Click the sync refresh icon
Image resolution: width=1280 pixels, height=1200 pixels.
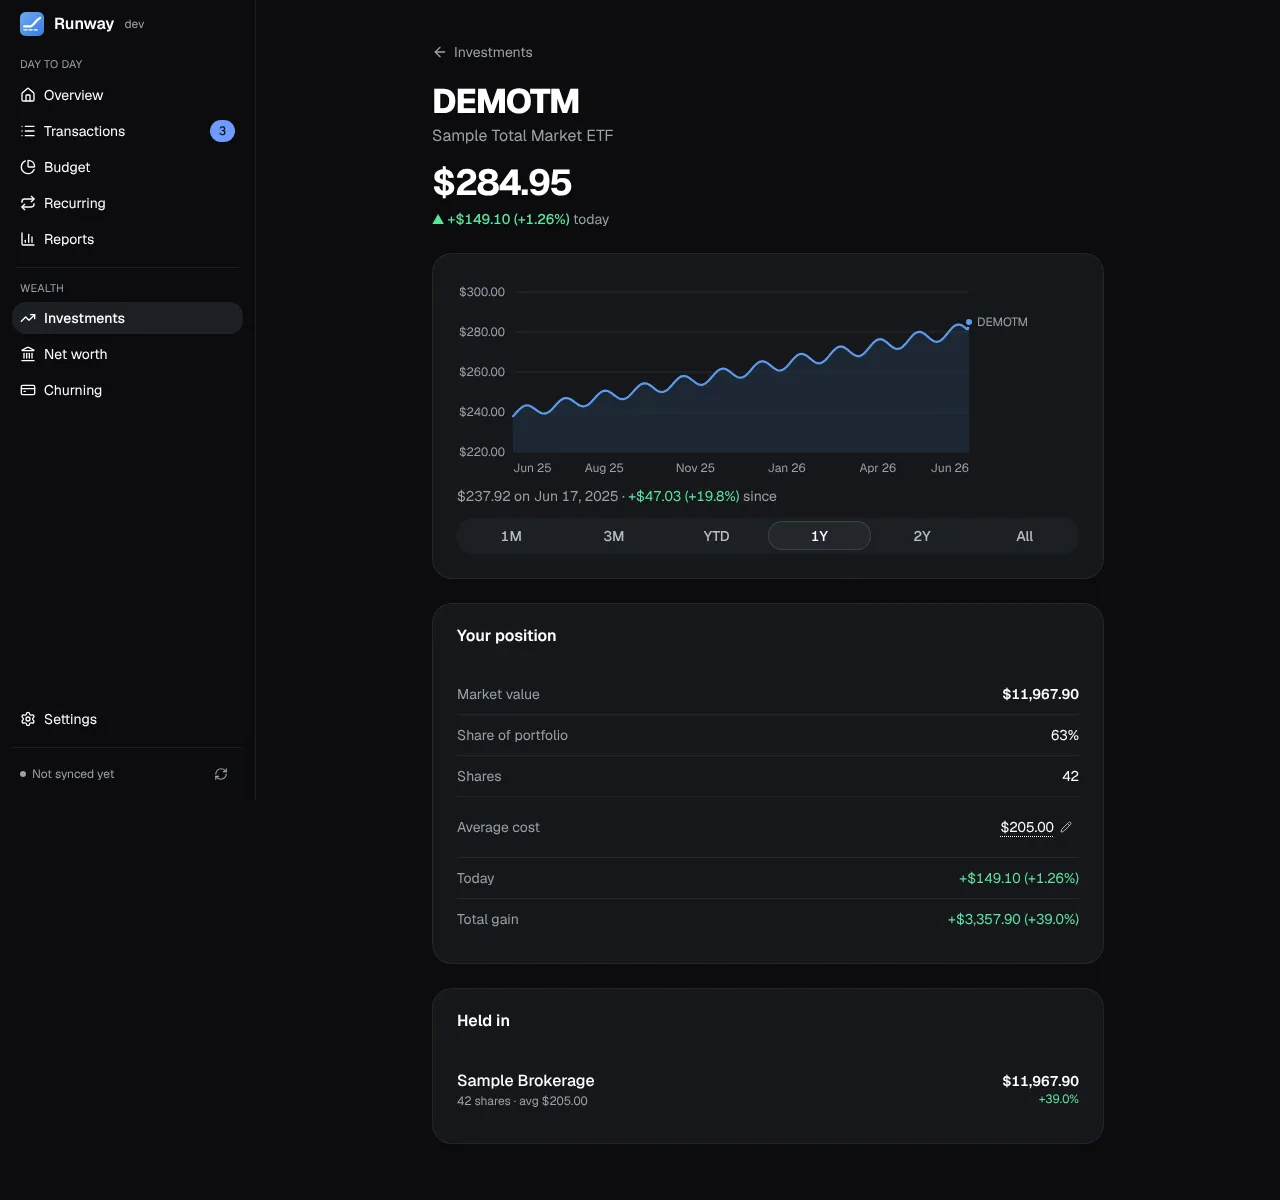[221, 774]
